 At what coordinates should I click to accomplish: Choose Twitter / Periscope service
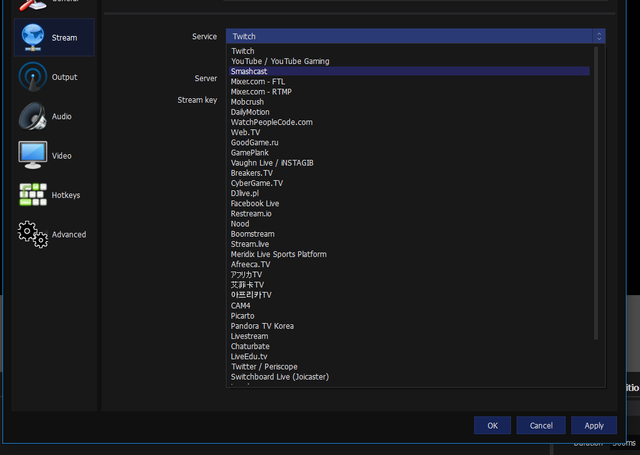[410, 367]
